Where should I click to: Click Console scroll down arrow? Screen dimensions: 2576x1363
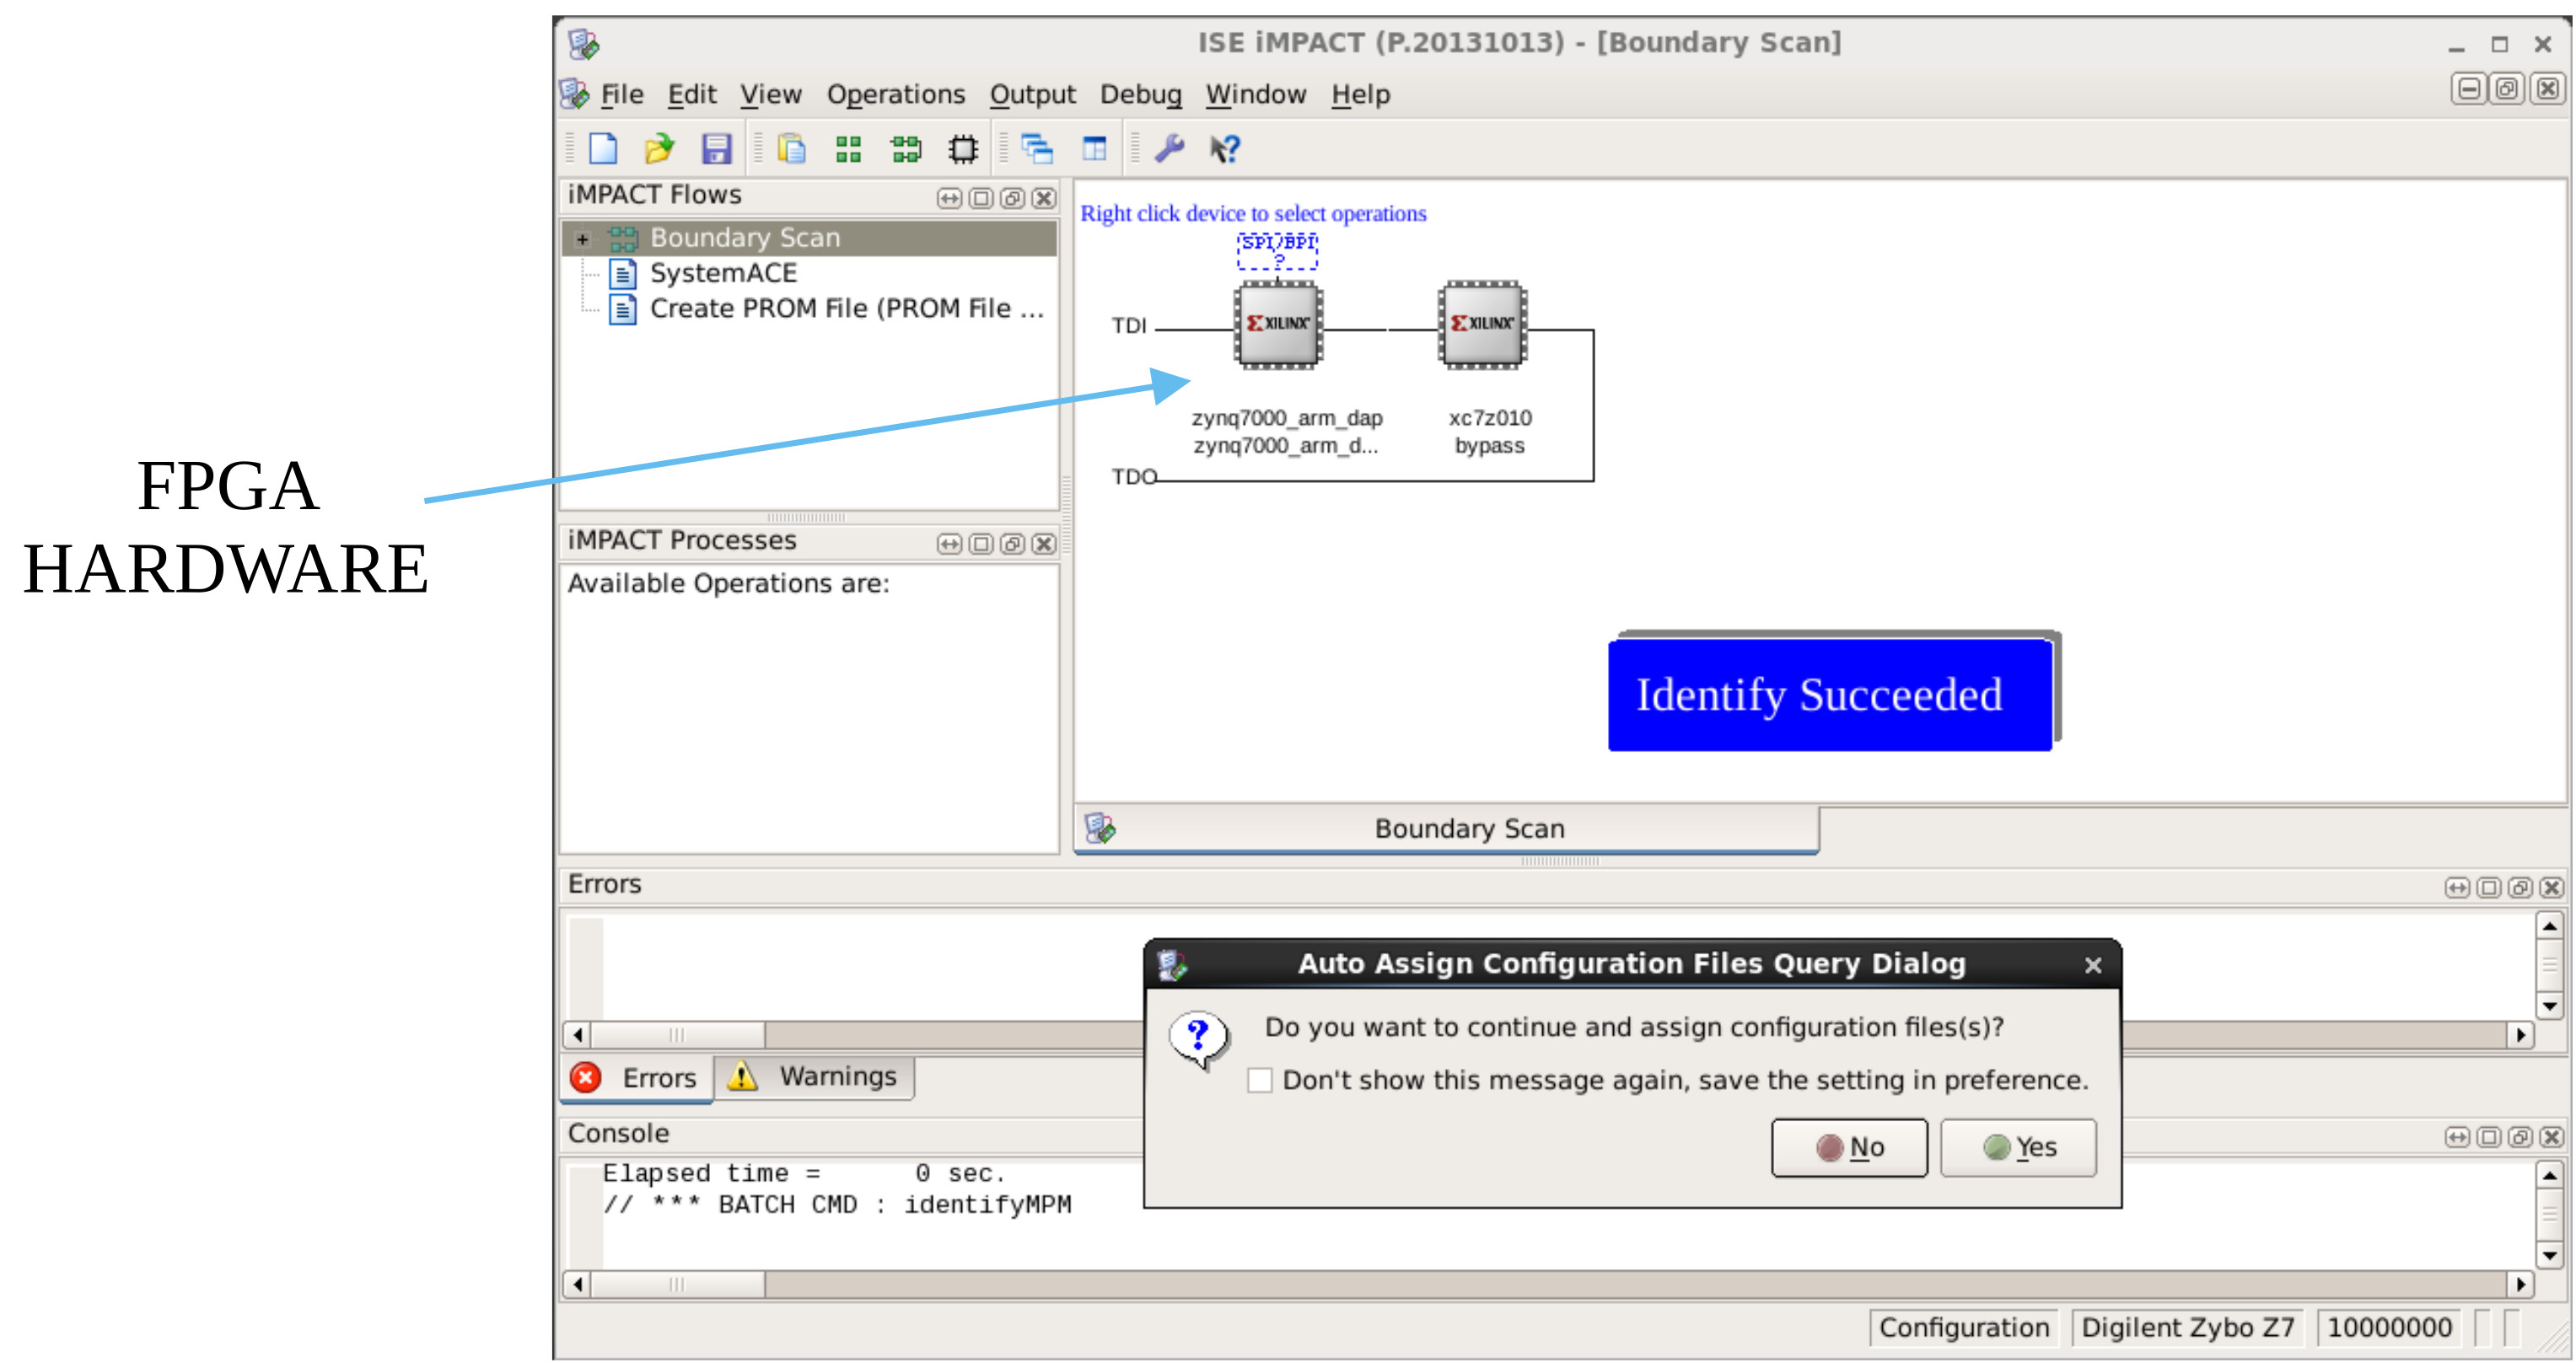[2550, 1254]
